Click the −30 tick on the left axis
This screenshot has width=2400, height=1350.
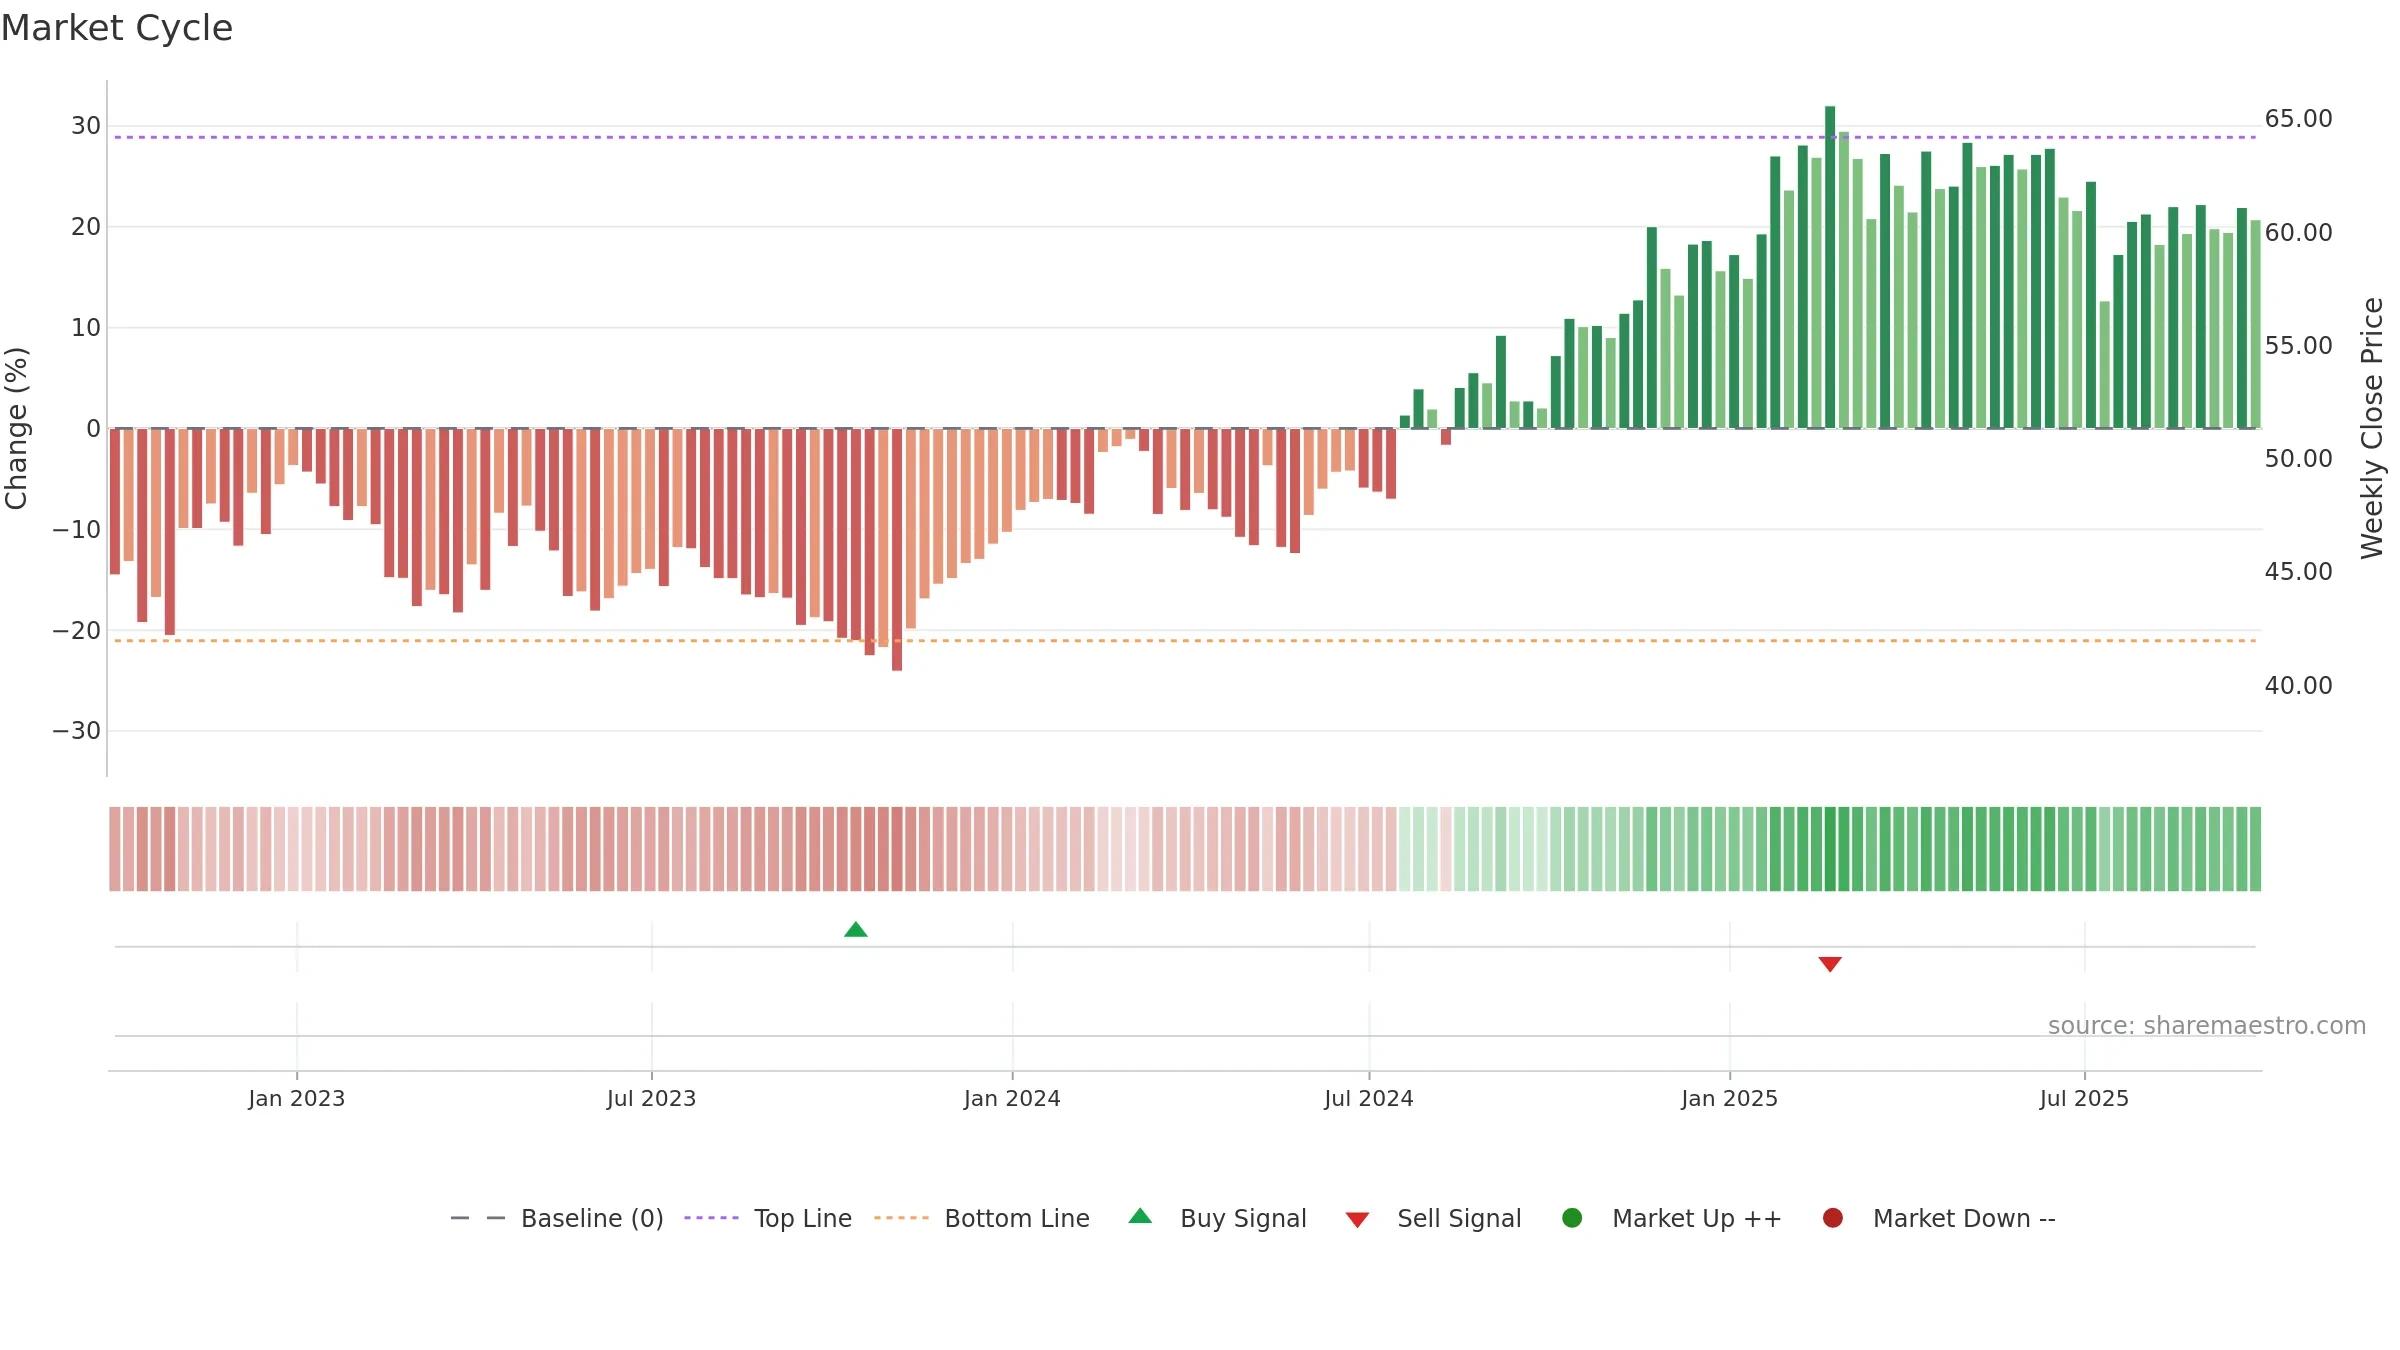(77, 731)
